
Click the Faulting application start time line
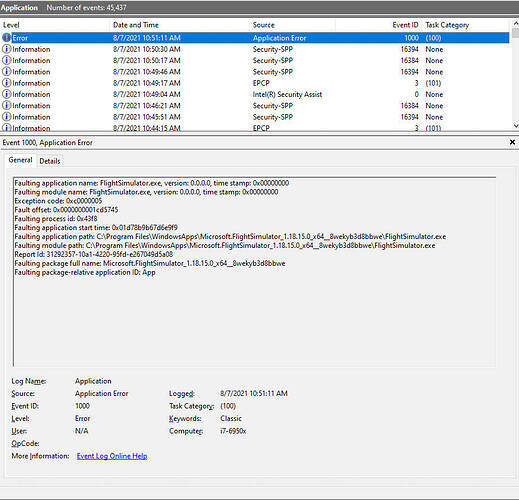click(96, 228)
